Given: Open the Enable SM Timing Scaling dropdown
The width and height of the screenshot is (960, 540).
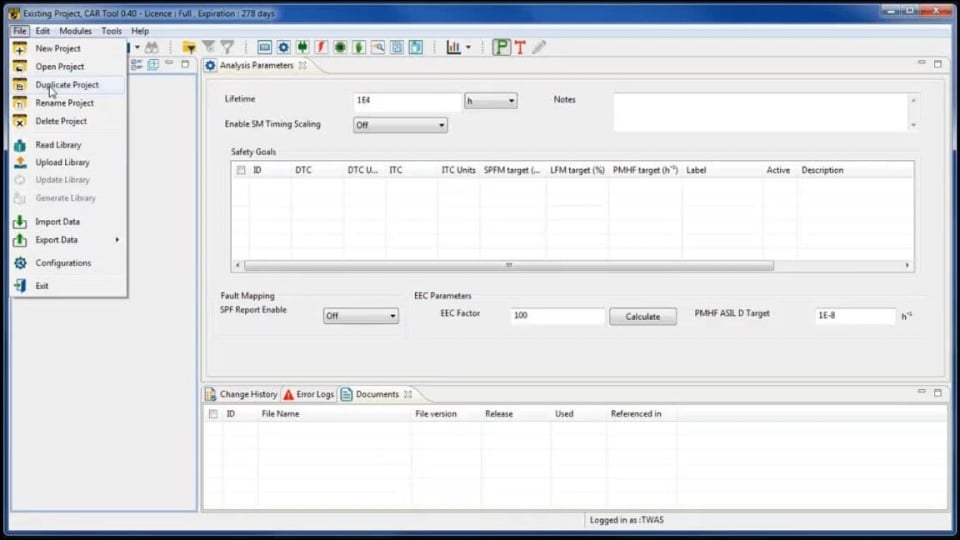Looking at the screenshot, I should pyautogui.click(x=400, y=125).
